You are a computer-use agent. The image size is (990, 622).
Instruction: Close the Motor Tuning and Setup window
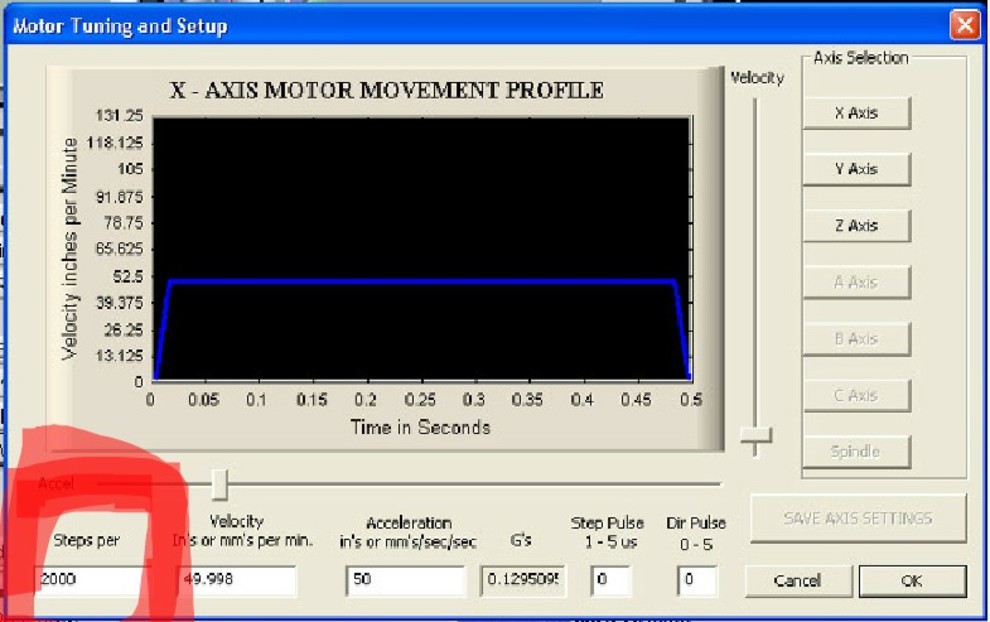tap(964, 25)
